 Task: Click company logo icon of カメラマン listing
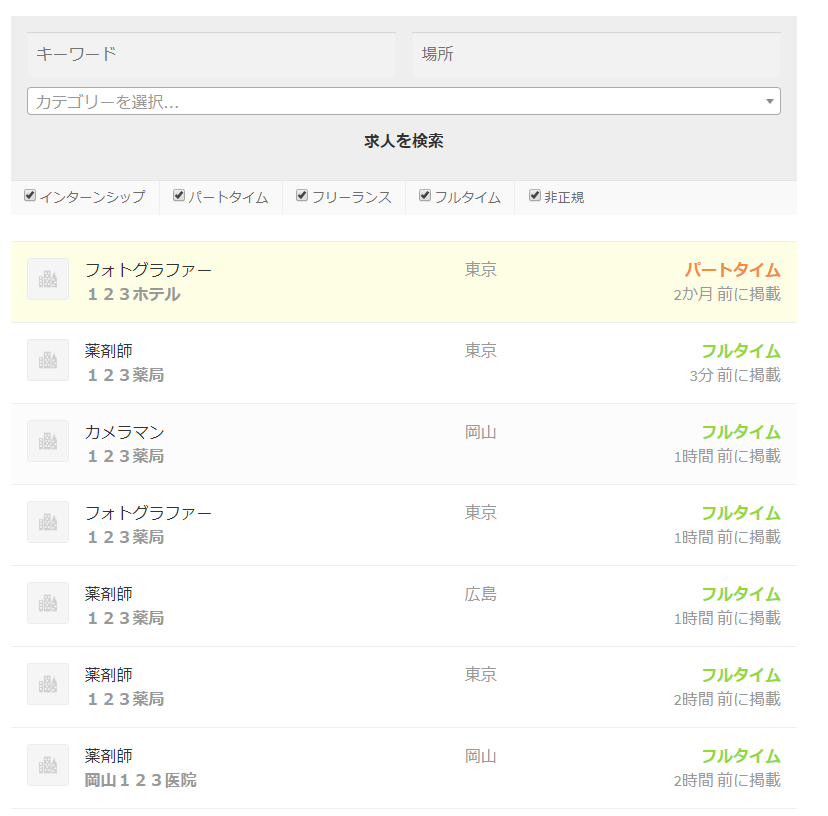(48, 441)
